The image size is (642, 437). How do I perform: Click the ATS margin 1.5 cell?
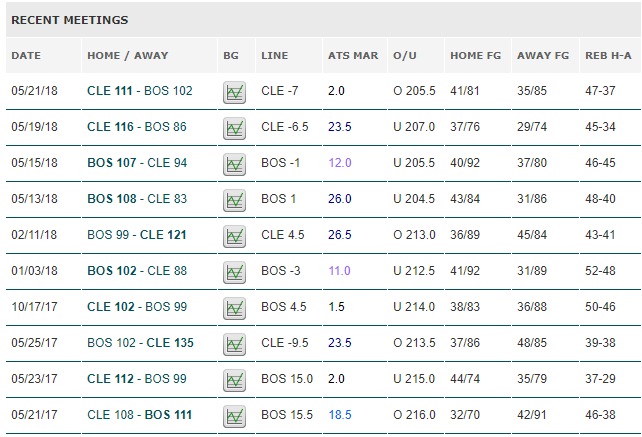[336, 307]
